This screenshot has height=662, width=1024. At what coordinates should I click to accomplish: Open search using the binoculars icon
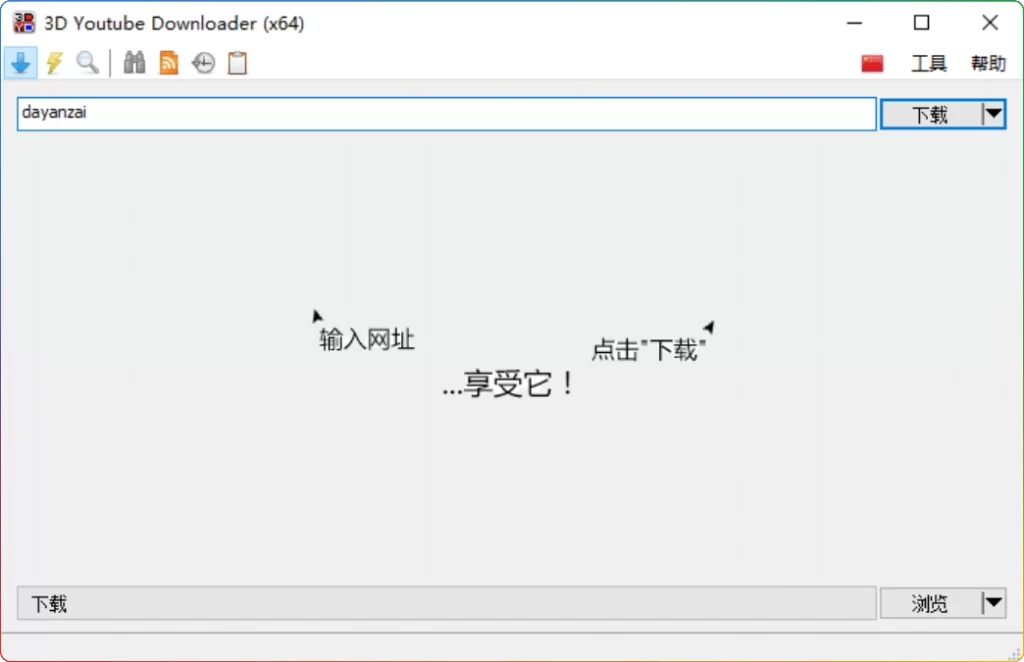pyautogui.click(x=134, y=62)
